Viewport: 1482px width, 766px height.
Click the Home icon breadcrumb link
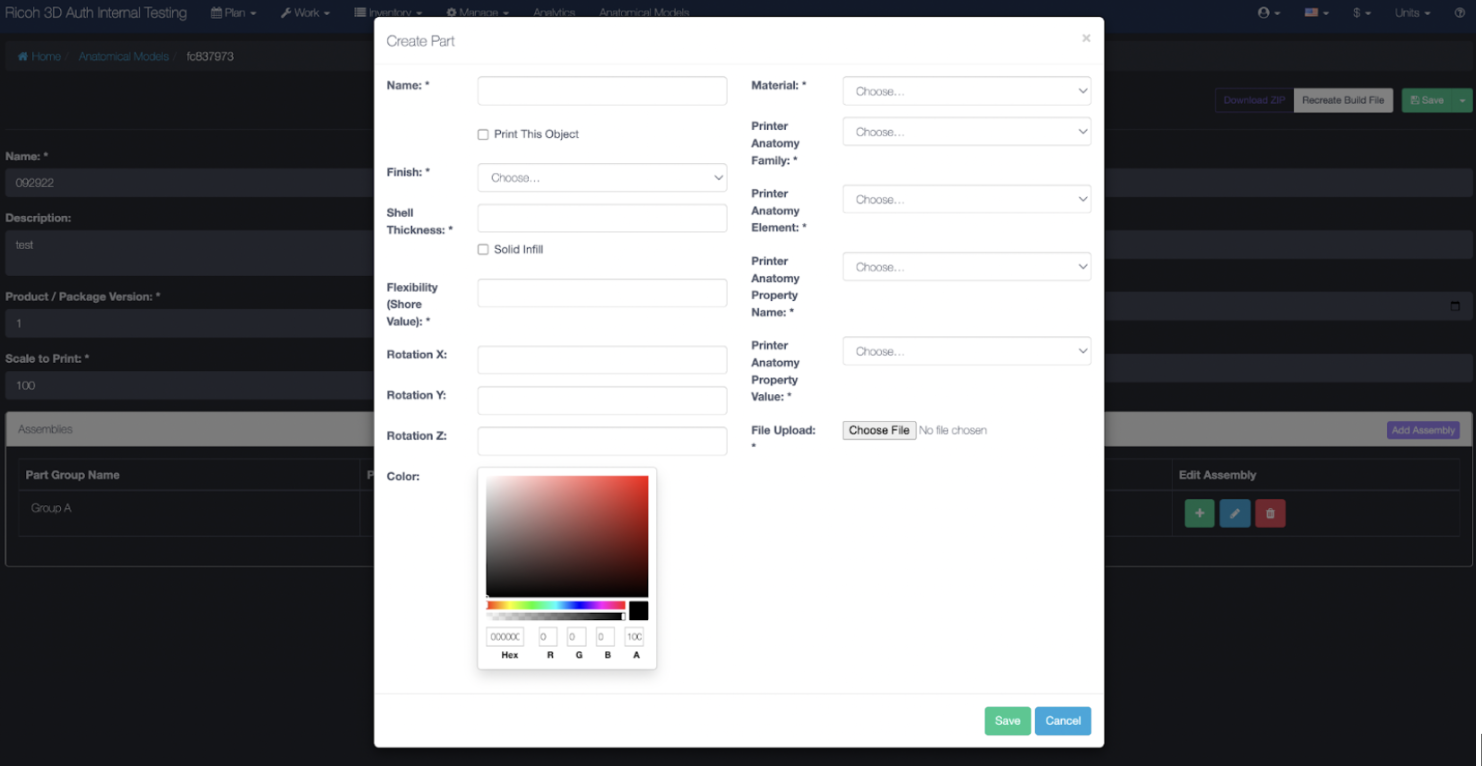point(39,57)
